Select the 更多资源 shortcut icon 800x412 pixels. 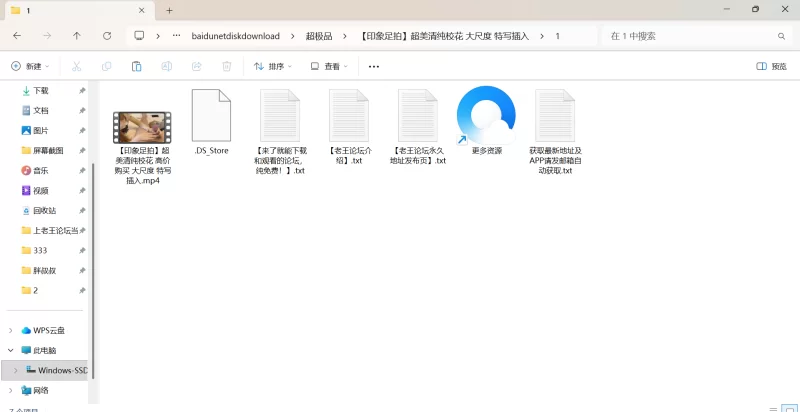pyautogui.click(x=486, y=120)
